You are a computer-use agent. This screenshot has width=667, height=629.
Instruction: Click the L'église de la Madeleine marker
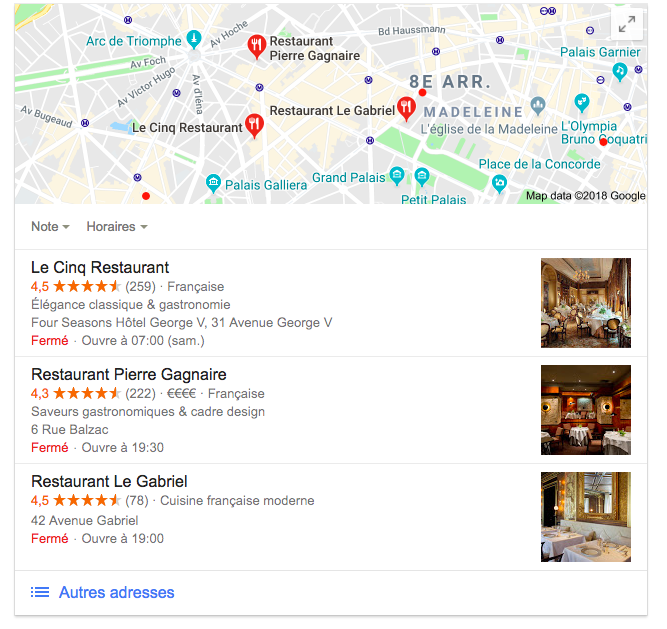click(538, 106)
